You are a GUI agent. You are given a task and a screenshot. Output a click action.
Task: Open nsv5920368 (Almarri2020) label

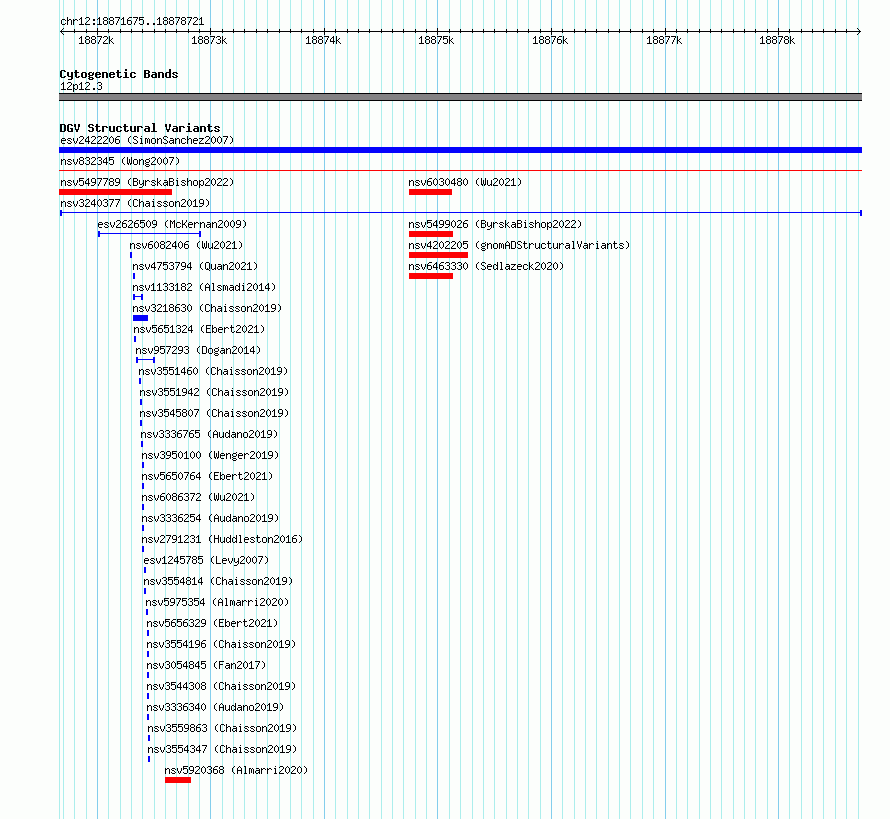(x=237, y=770)
